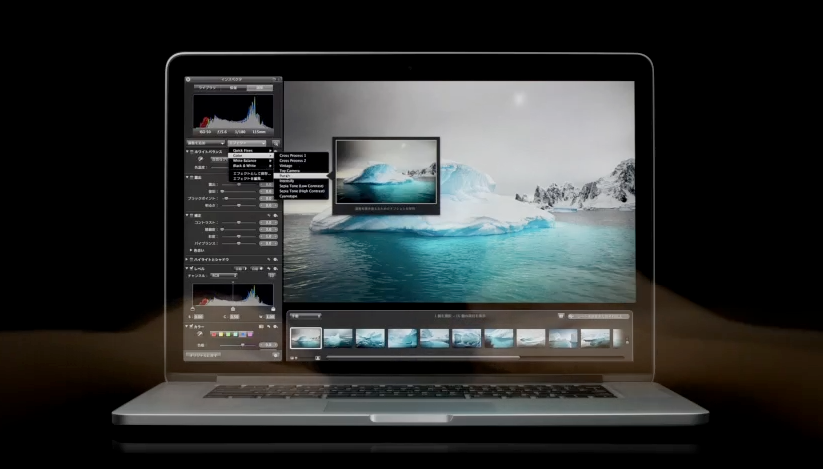The width and height of the screenshot is (823, 469).
Task: Open the sort dropdown above the filmstrip
Action: point(304,315)
